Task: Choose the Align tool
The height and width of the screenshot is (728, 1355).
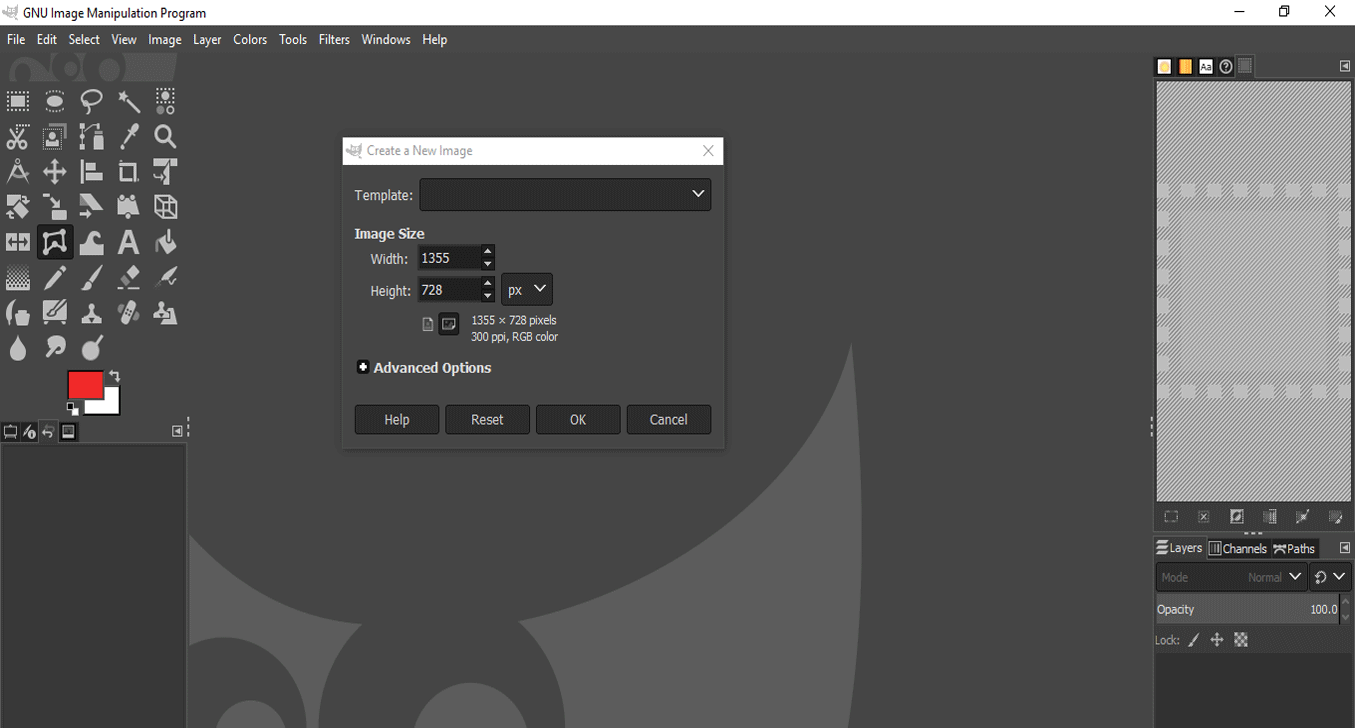Action: click(92, 171)
